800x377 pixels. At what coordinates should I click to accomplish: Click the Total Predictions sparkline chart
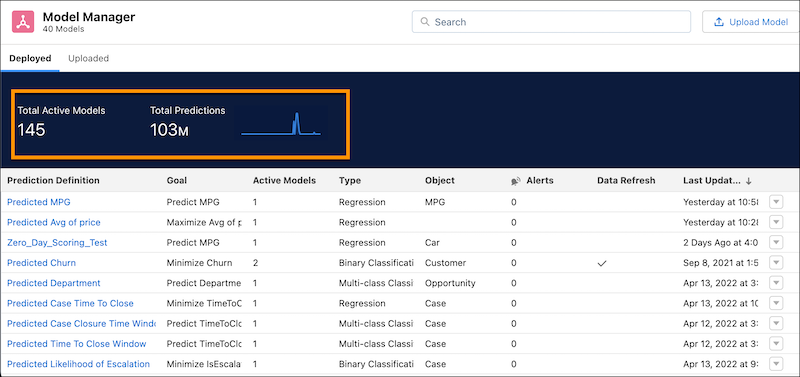(281, 124)
